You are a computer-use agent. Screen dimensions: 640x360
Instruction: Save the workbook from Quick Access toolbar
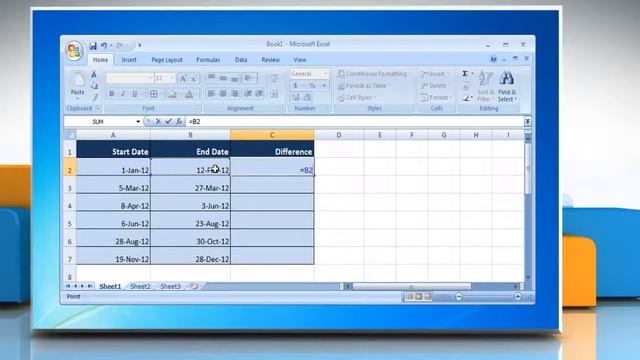click(93, 45)
